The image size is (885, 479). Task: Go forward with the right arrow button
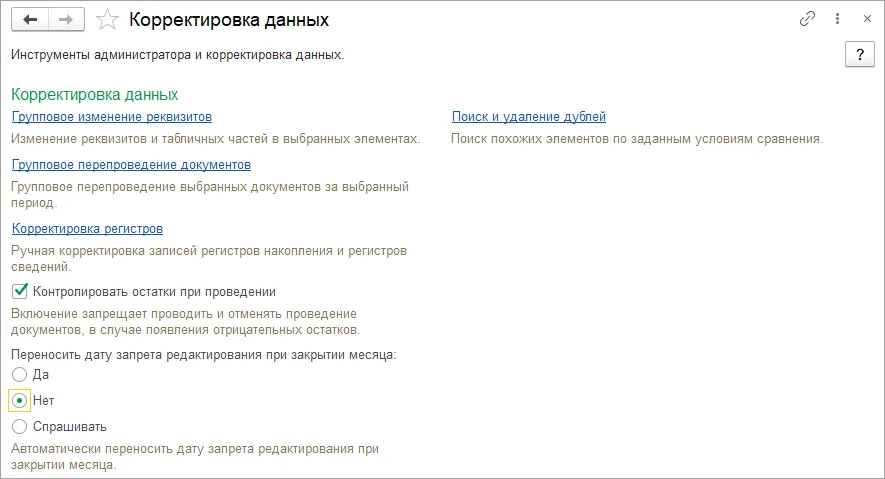click(x=67, y=20)
